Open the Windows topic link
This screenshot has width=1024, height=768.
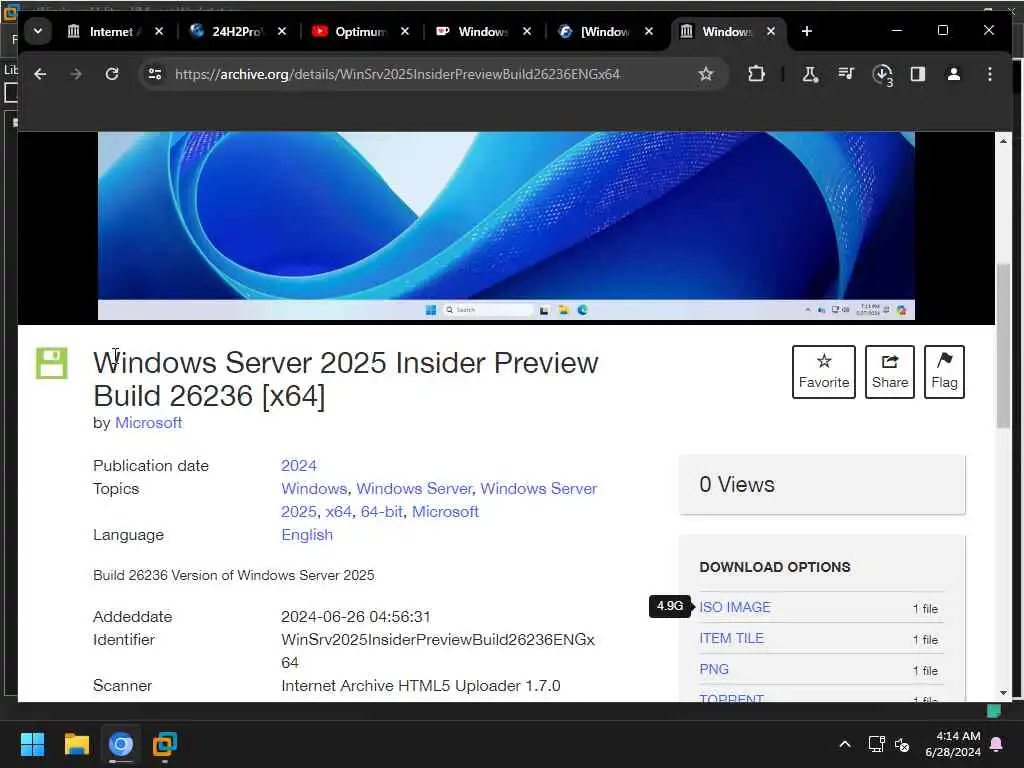[x=314, y=488]
